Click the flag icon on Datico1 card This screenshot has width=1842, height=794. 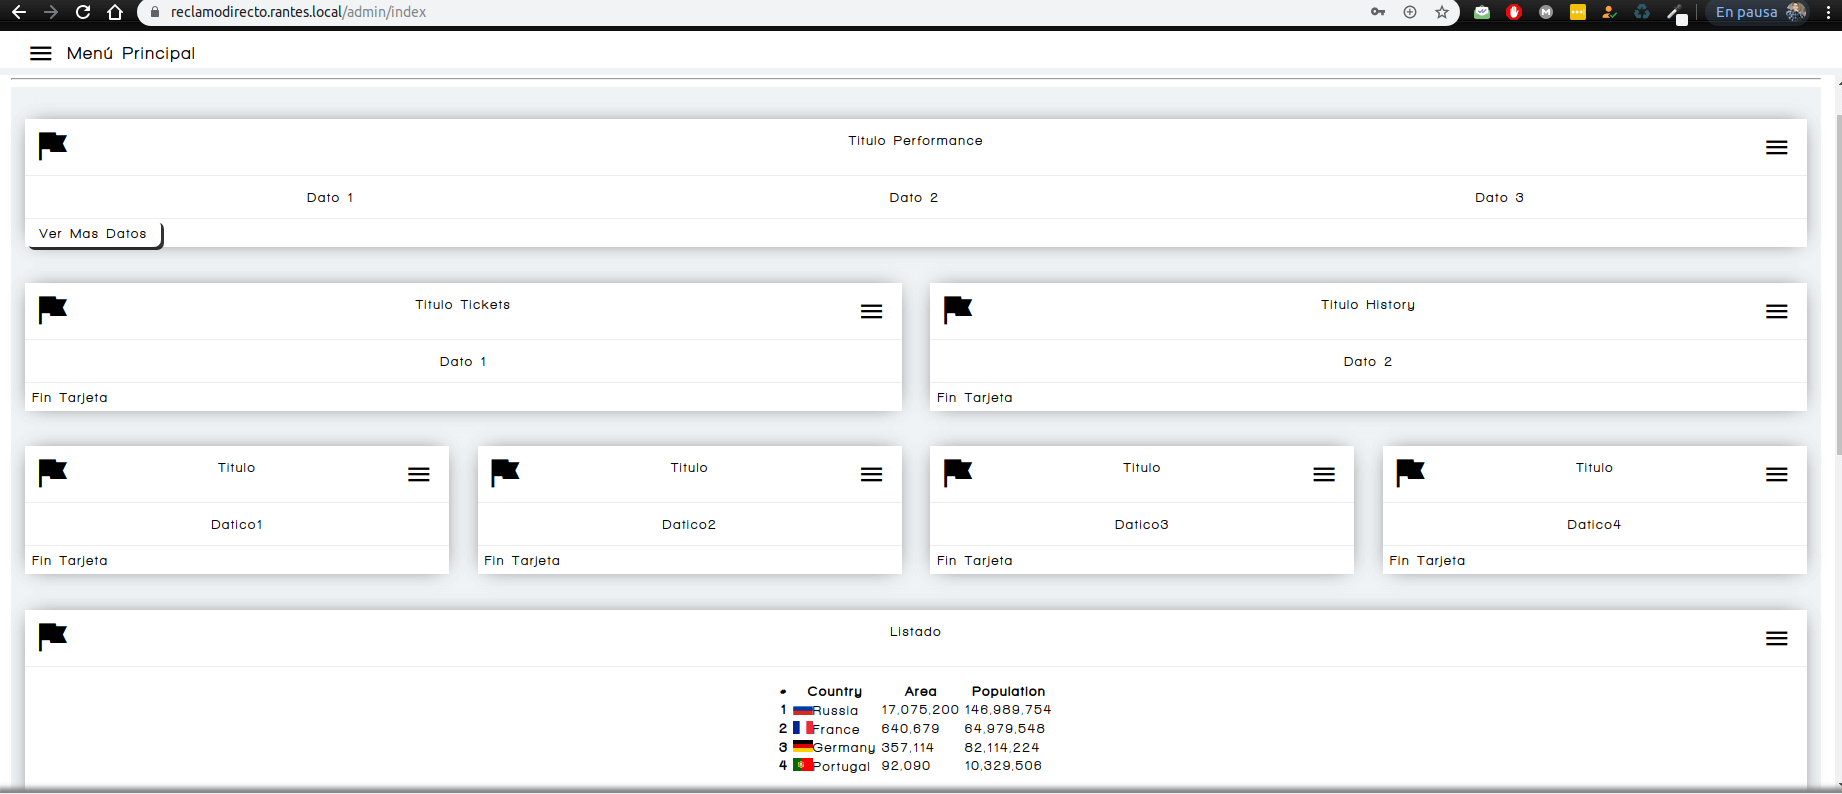tap(52, 472)
